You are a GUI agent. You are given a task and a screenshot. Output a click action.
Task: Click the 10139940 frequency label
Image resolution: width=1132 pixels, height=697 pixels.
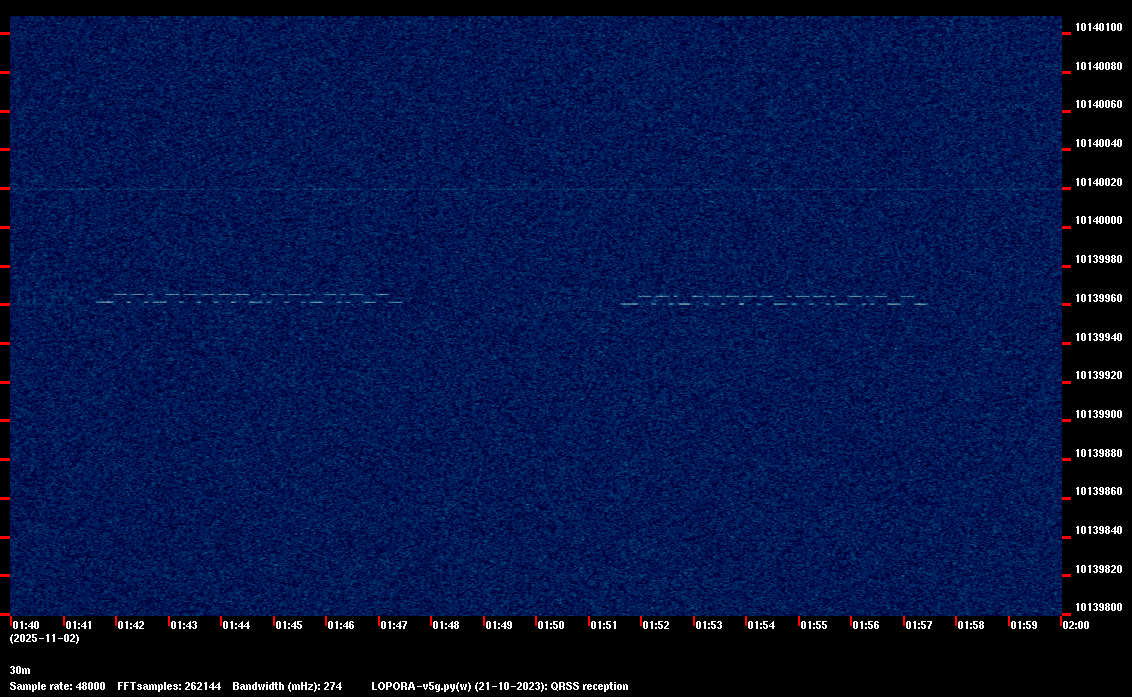click(1099, 337)
